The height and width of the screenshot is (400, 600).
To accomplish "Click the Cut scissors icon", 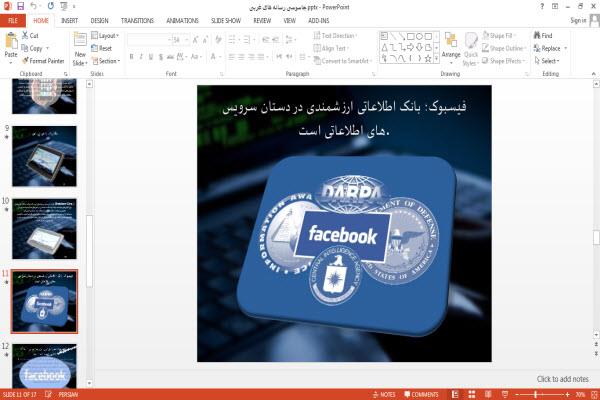I will coord(25,35).
